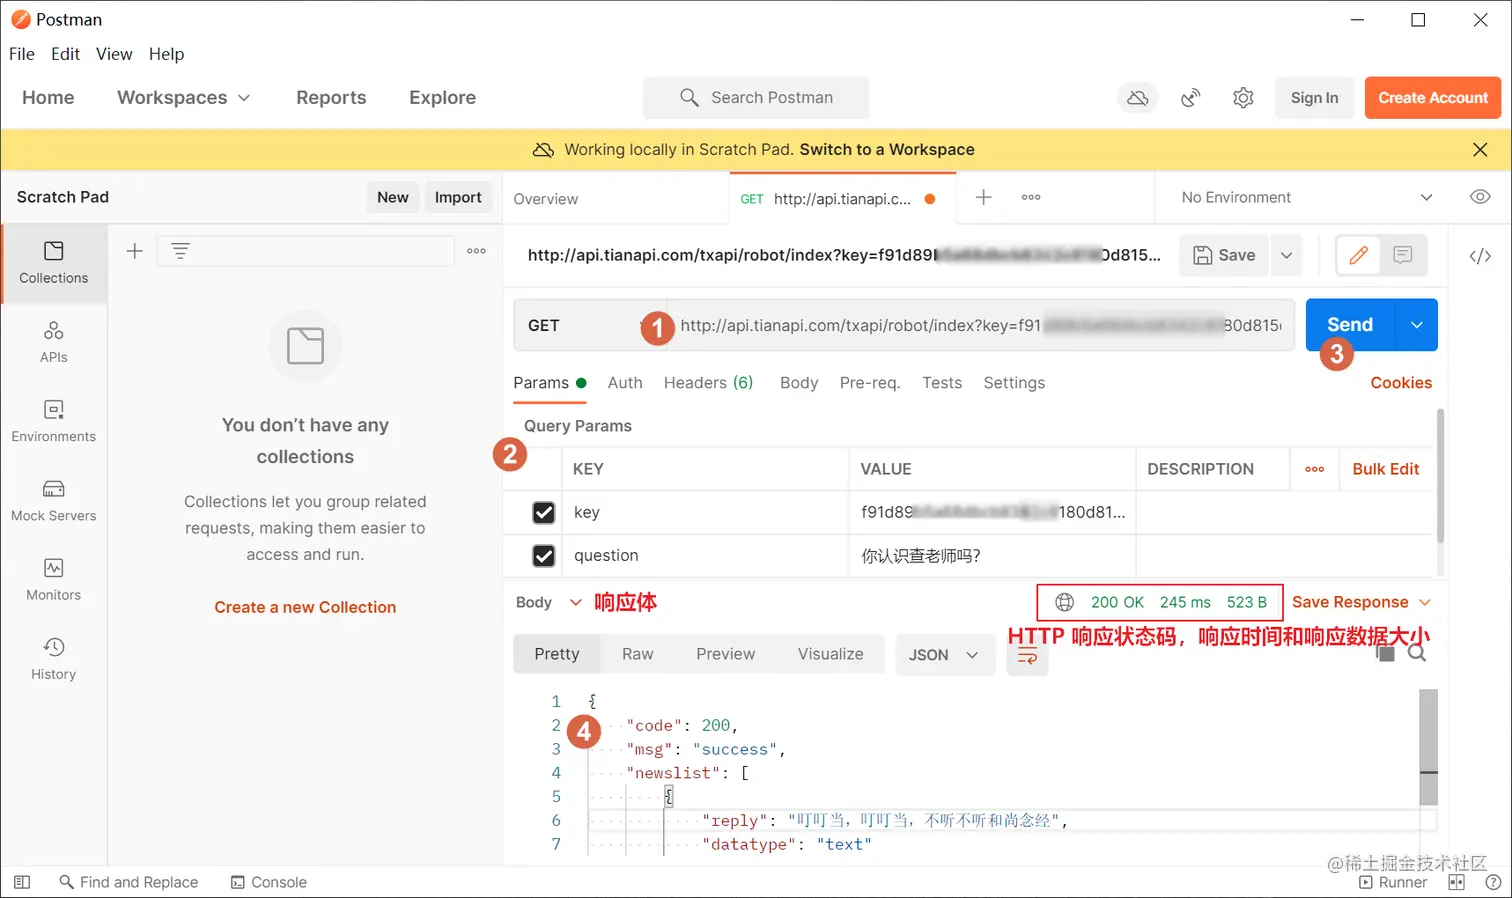
Task: Open the APIs sidebar panel
Action: [x=54, y=342]
